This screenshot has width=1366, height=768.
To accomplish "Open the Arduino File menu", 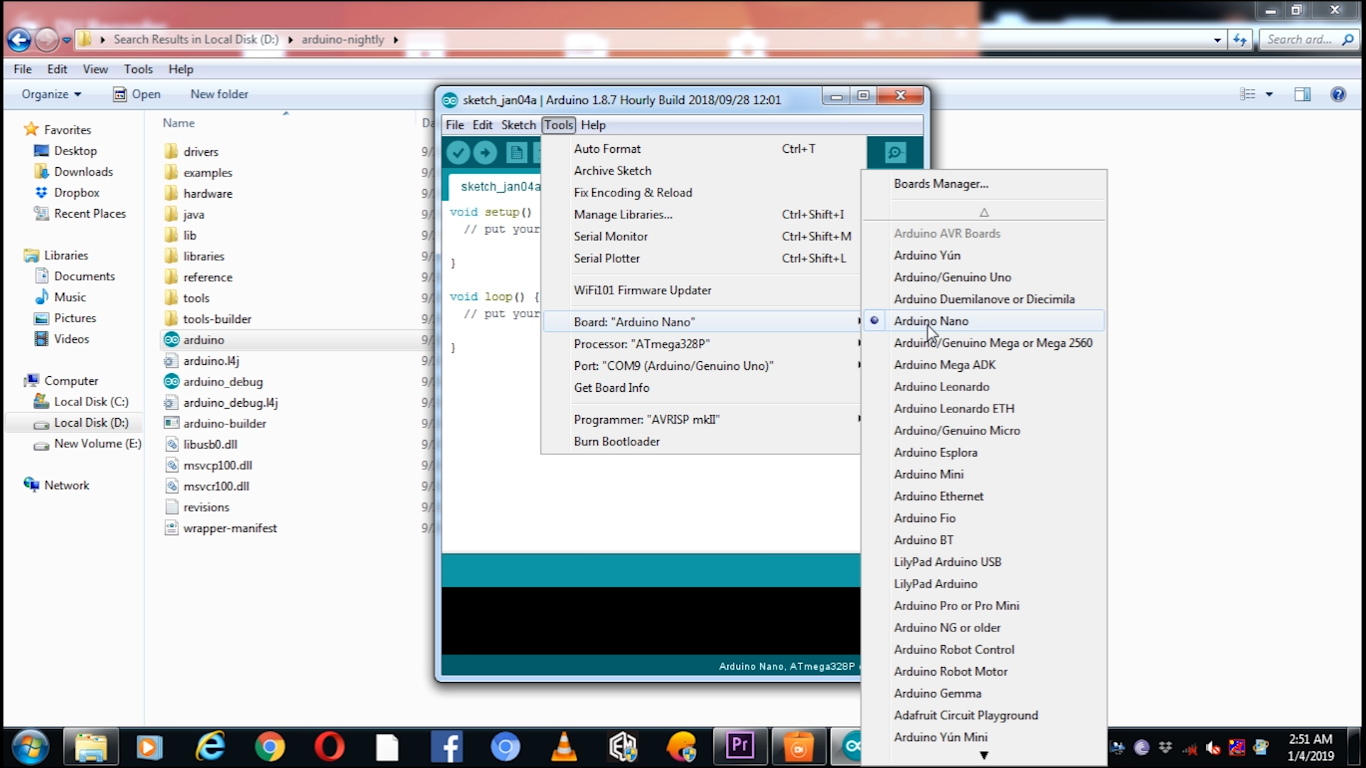I will click(x=455, y=125).
